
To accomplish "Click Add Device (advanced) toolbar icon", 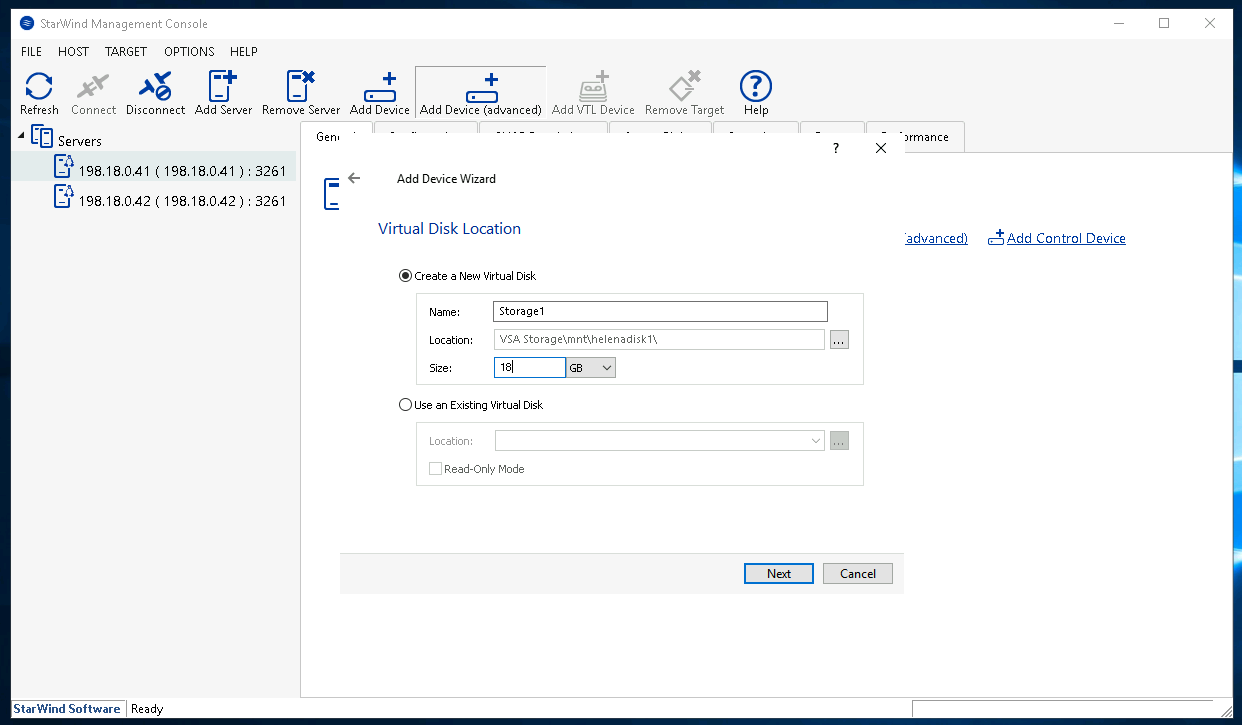I will 480,93.
